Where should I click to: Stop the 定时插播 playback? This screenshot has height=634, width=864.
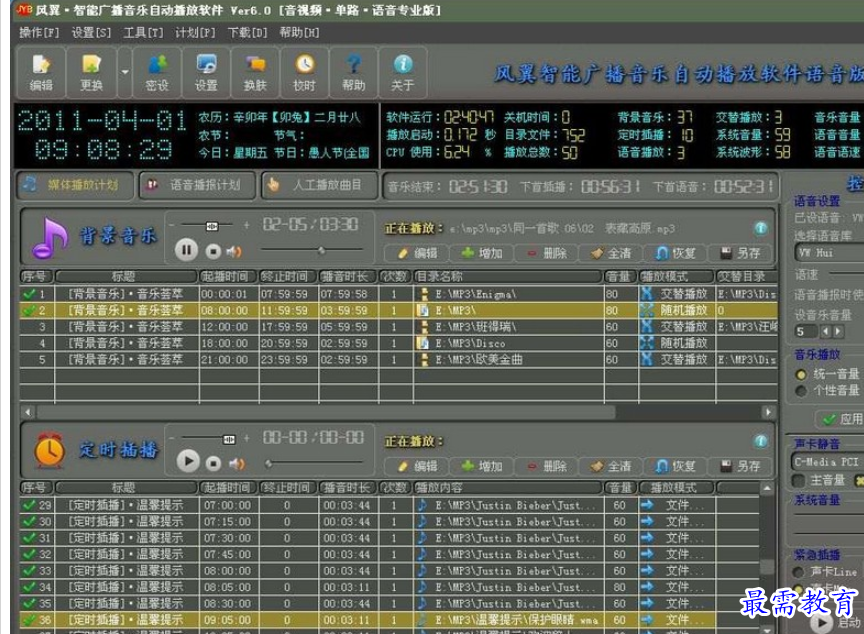point(213,464)
